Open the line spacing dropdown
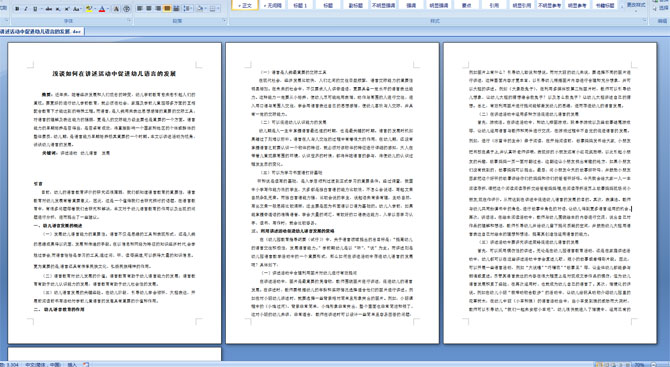This screenshot has width=670, height=367. 188,9
